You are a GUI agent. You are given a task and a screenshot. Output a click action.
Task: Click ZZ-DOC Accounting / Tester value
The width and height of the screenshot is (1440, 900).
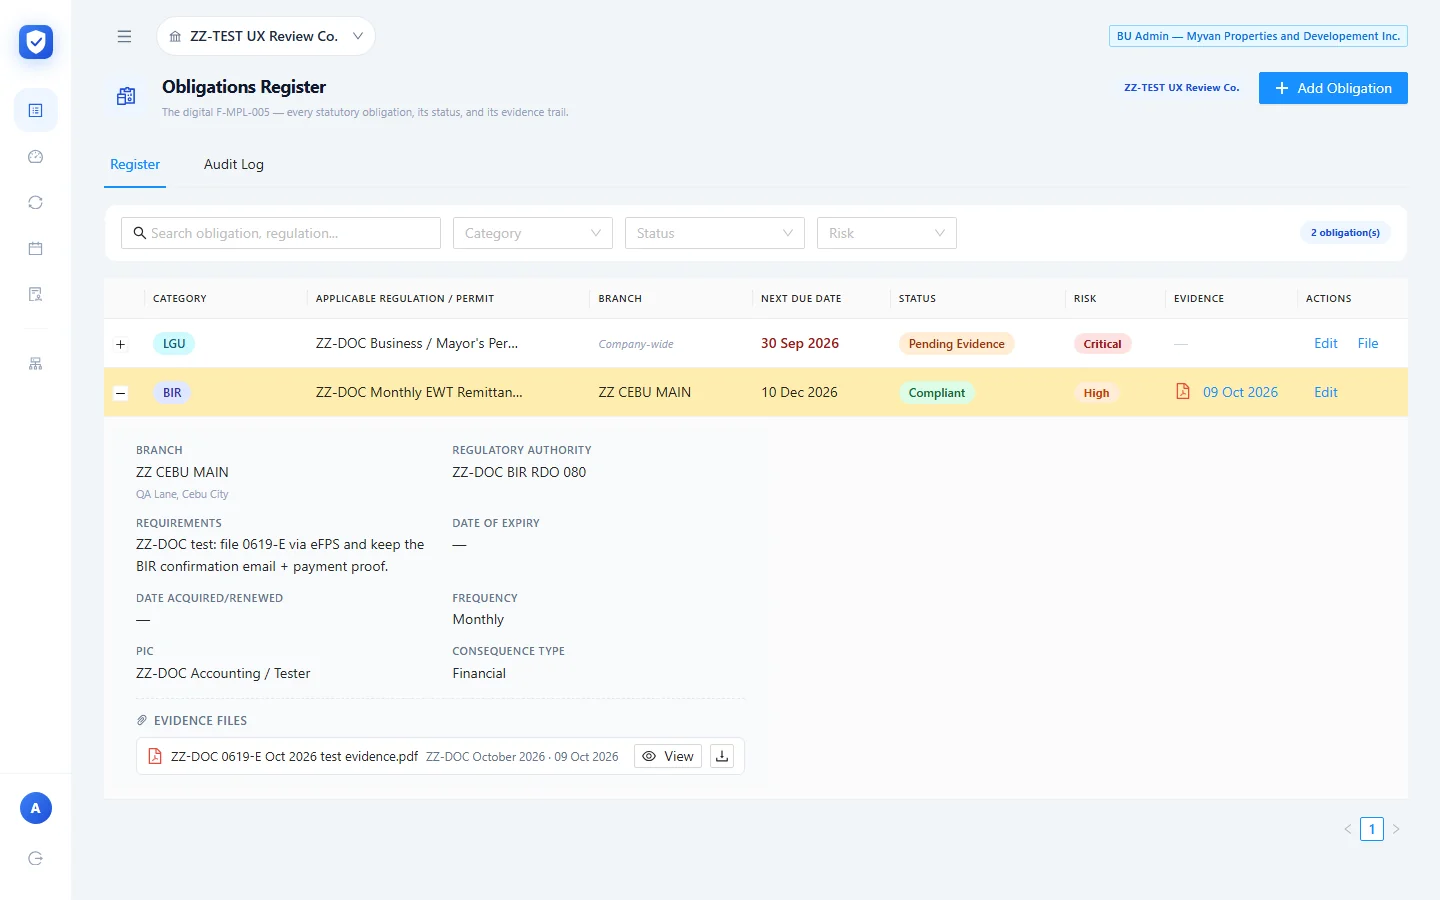click(x=223, y=673)
